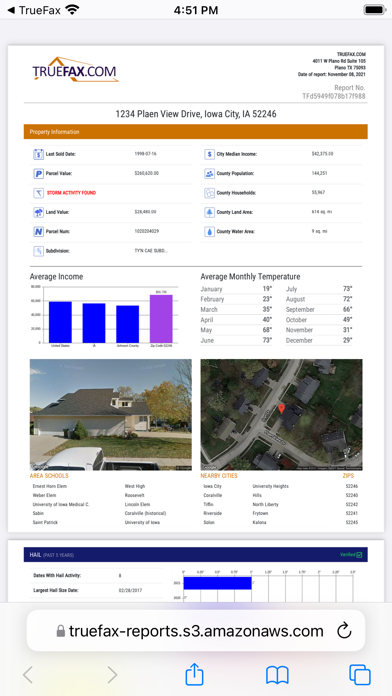The height and width of the screenshot is (696, 392).
Task: Click the Property Information orange header
Action: point(196,132)
